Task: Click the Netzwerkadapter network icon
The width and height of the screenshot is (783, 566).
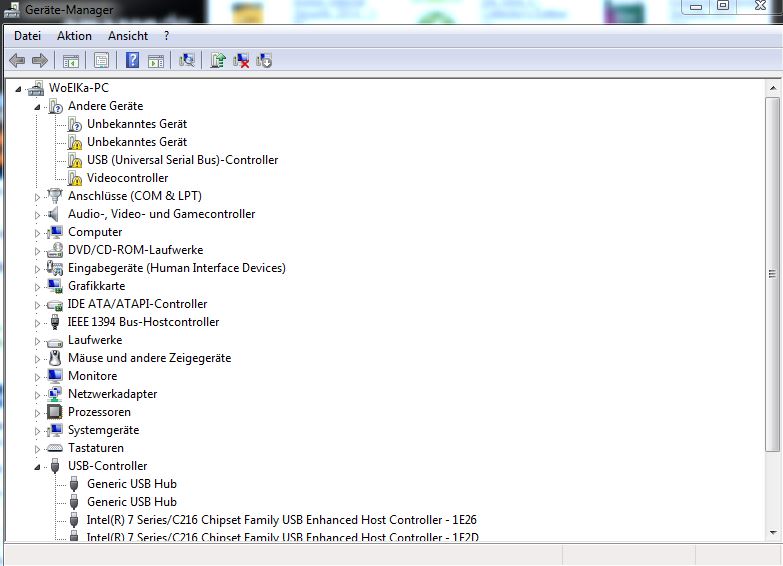Action: (55, 394)
